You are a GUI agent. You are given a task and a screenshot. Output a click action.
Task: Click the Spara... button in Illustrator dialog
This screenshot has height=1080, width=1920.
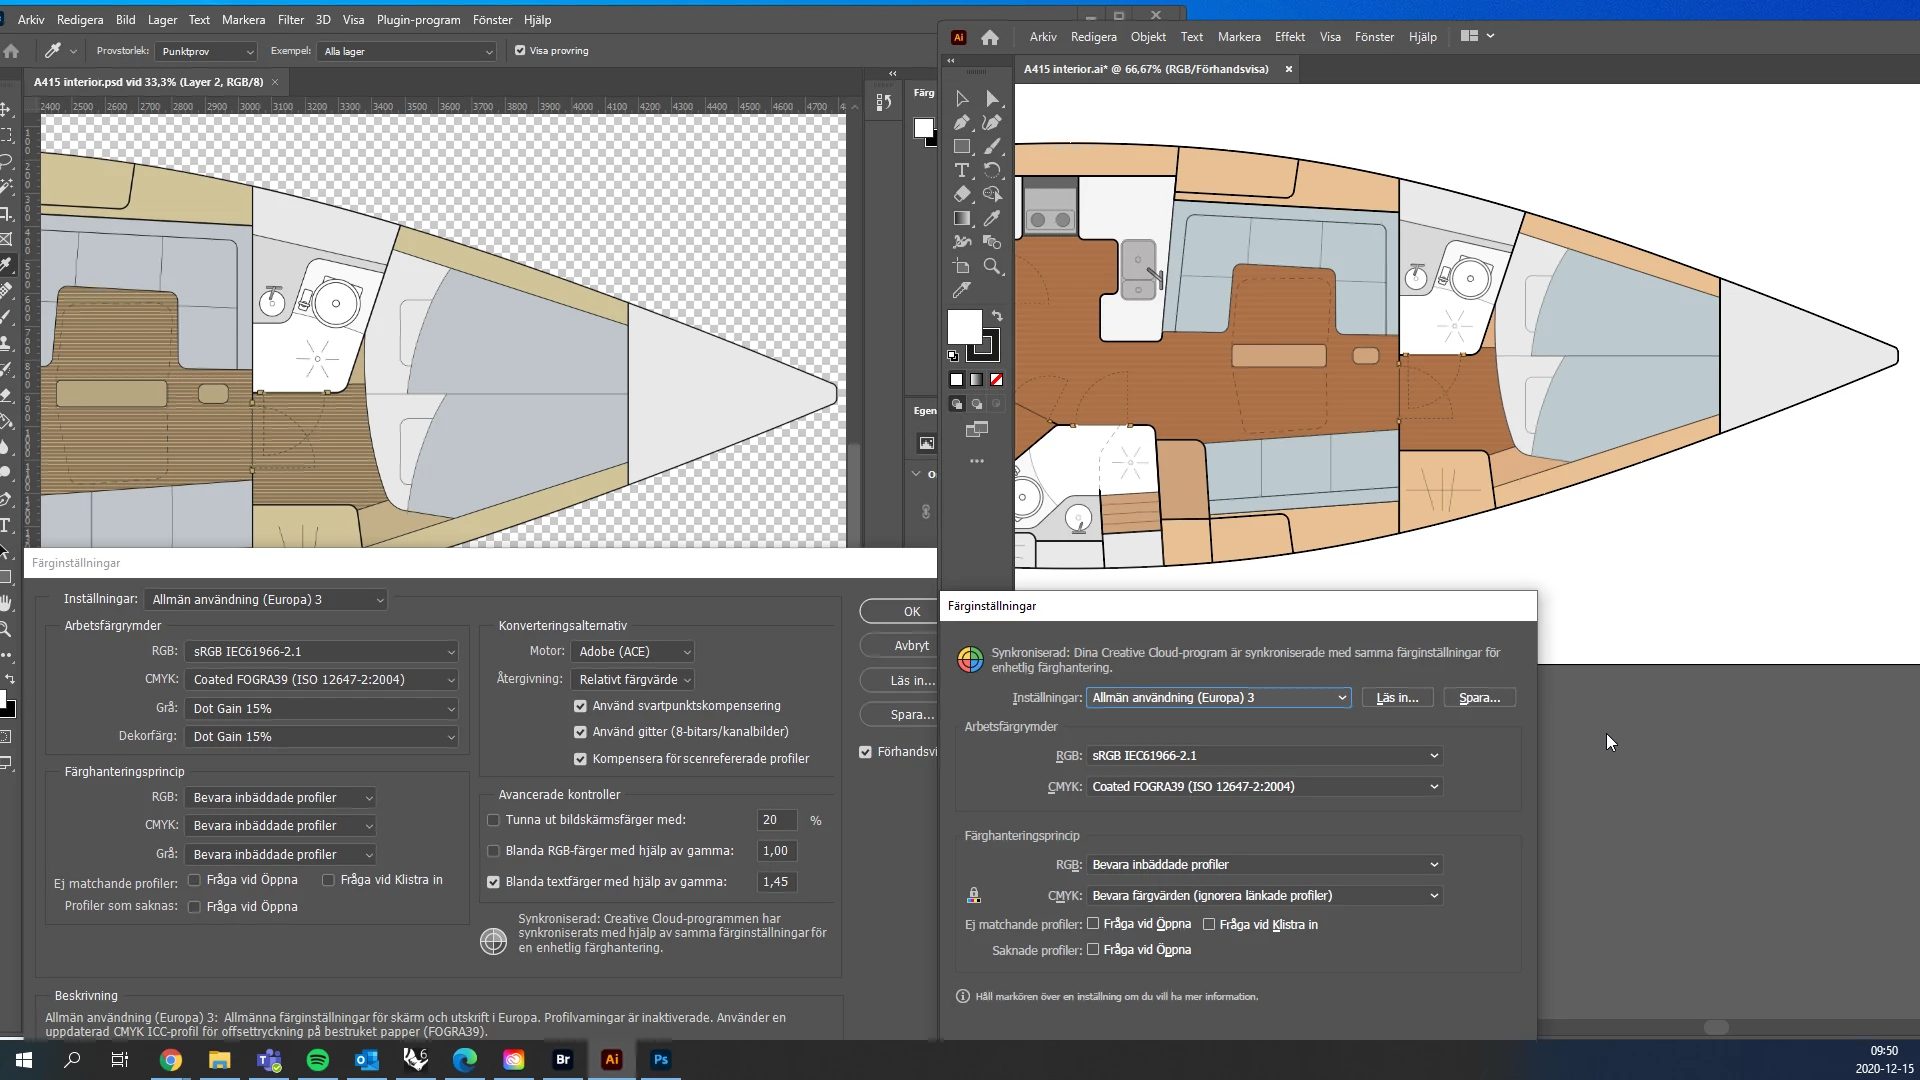tap(1479, 698)
